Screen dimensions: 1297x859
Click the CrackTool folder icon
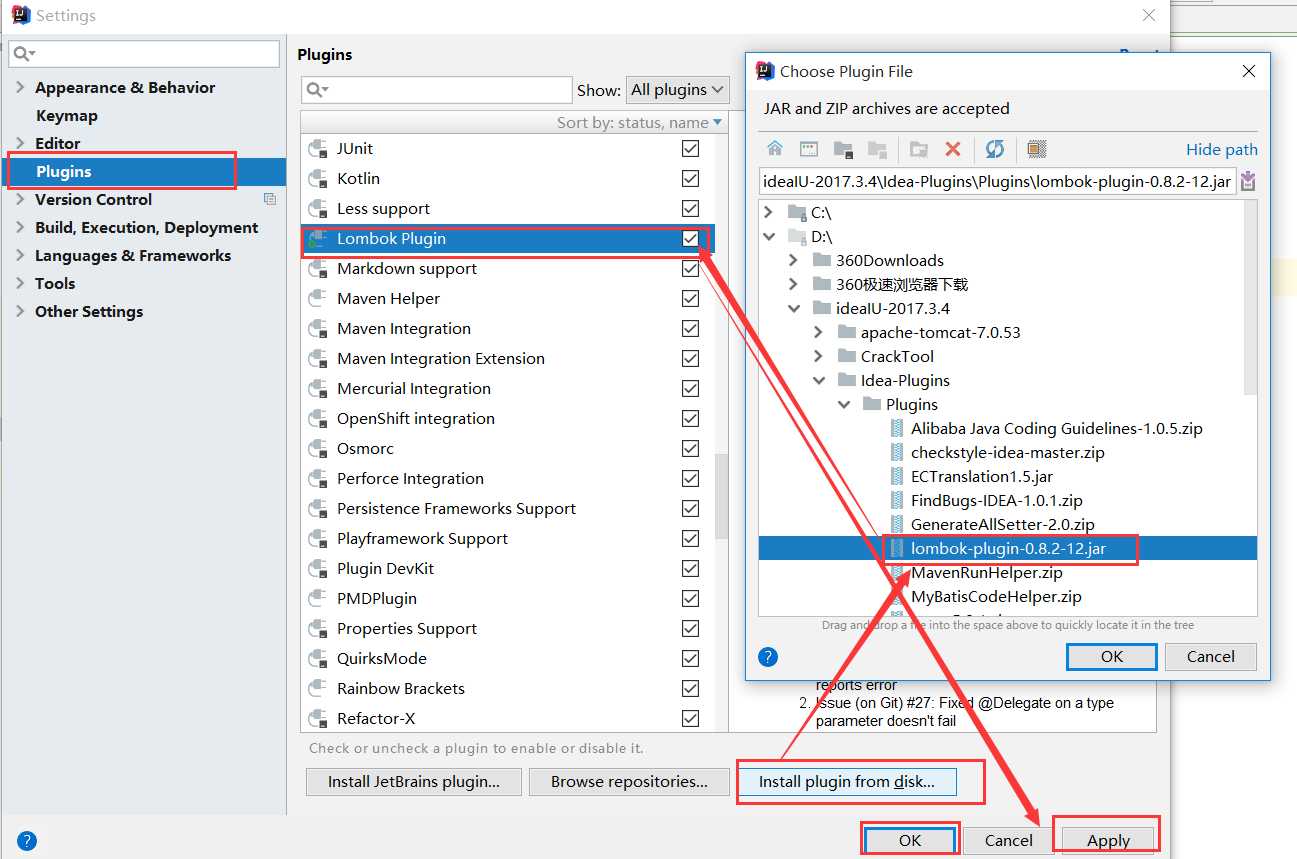coord(847,356)
